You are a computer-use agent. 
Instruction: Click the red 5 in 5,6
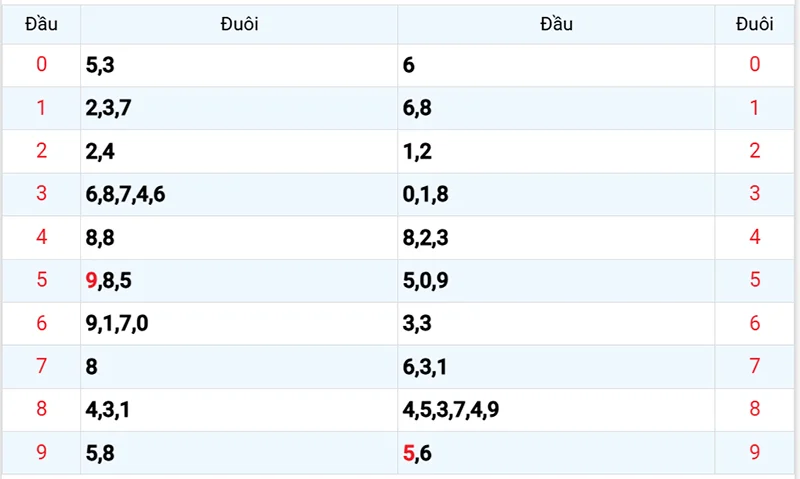tap(408, 453)
